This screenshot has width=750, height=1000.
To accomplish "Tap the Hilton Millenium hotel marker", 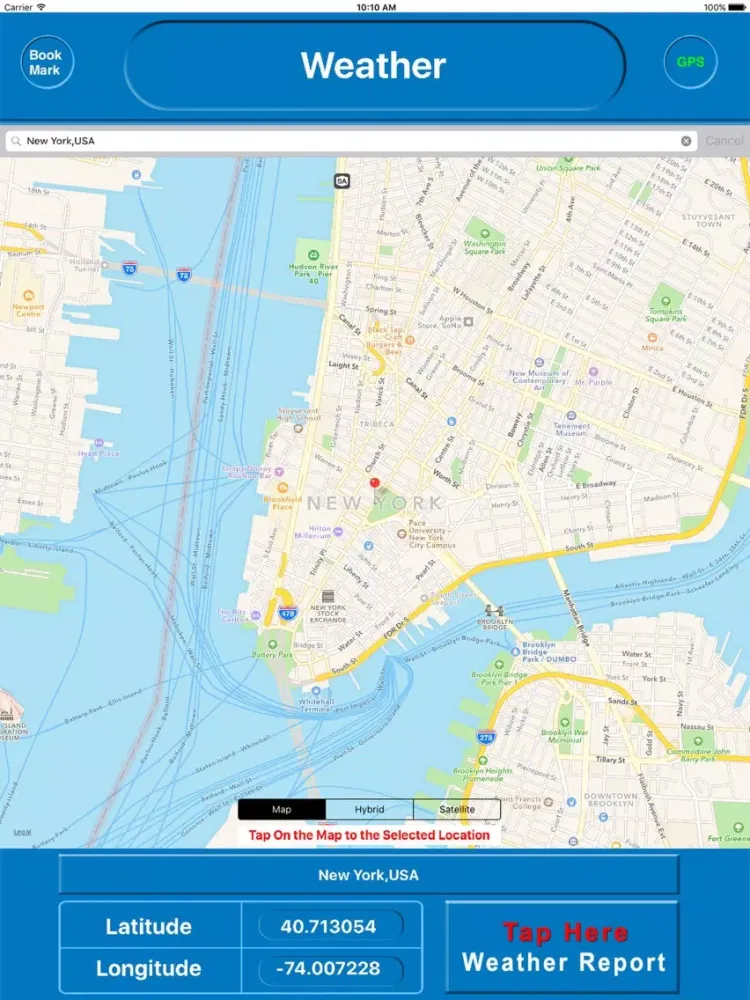I will click(338, 531).
